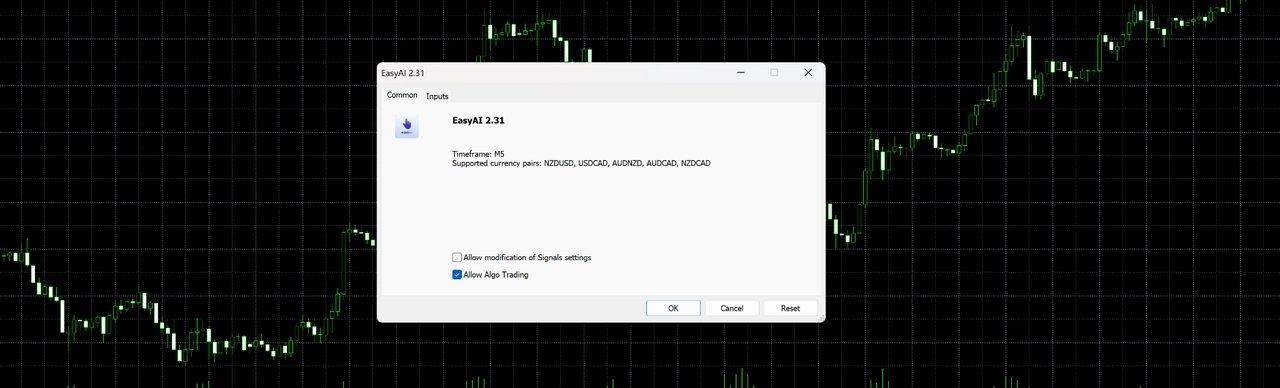Uncheck the Allow Algo Trading checkbox
The height and width of the screenshot is (388, 1280).
tap(457, 275)
